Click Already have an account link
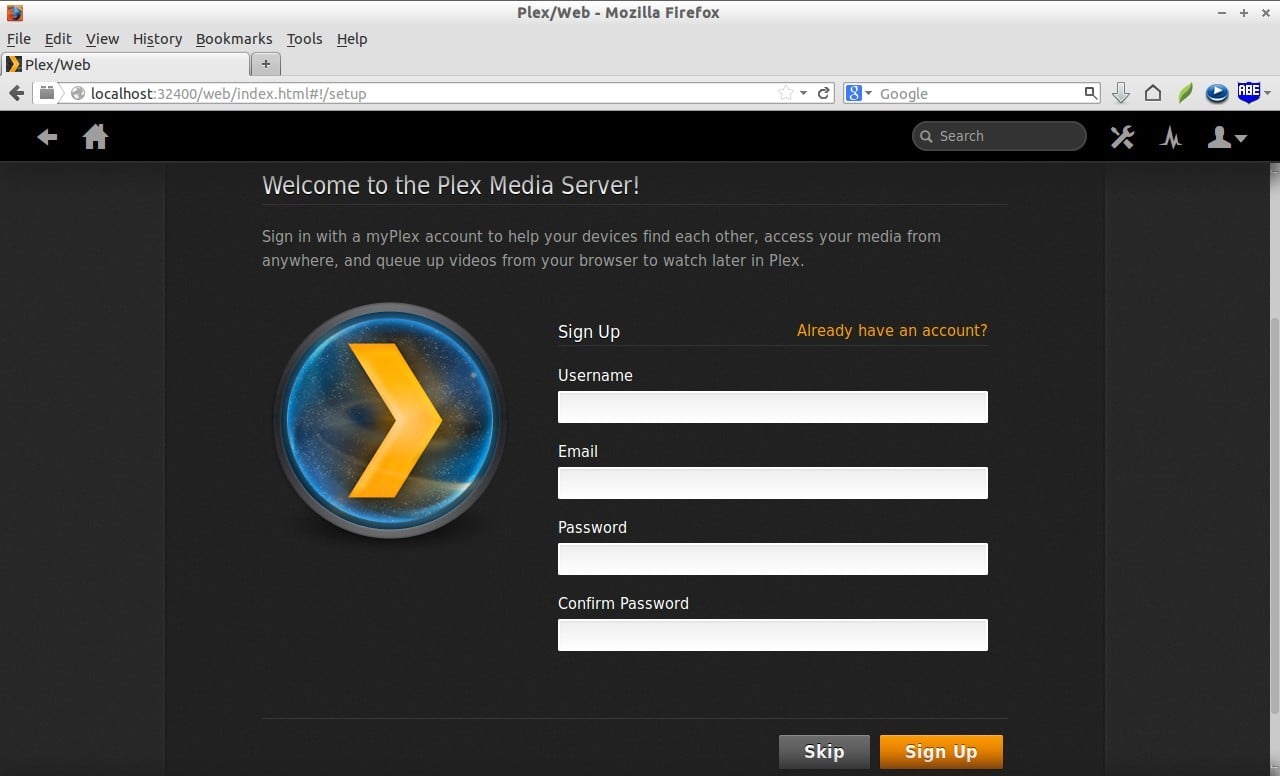Viewport: 1280px width, 776px height. click(x=892, y=330)
